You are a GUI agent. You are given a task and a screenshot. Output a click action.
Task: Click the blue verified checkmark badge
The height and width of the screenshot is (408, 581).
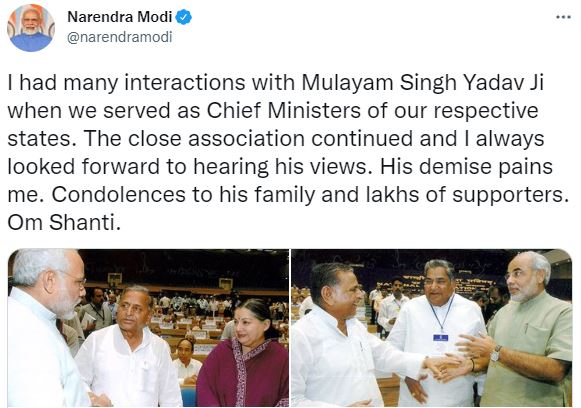183,17
